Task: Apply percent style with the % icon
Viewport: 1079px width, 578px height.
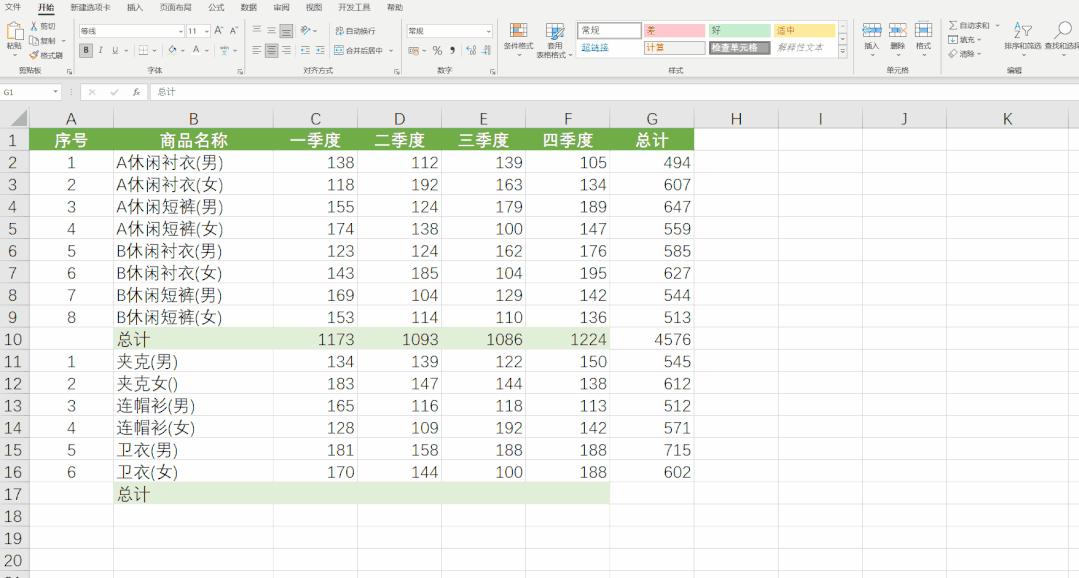Action: coord(437,50)
